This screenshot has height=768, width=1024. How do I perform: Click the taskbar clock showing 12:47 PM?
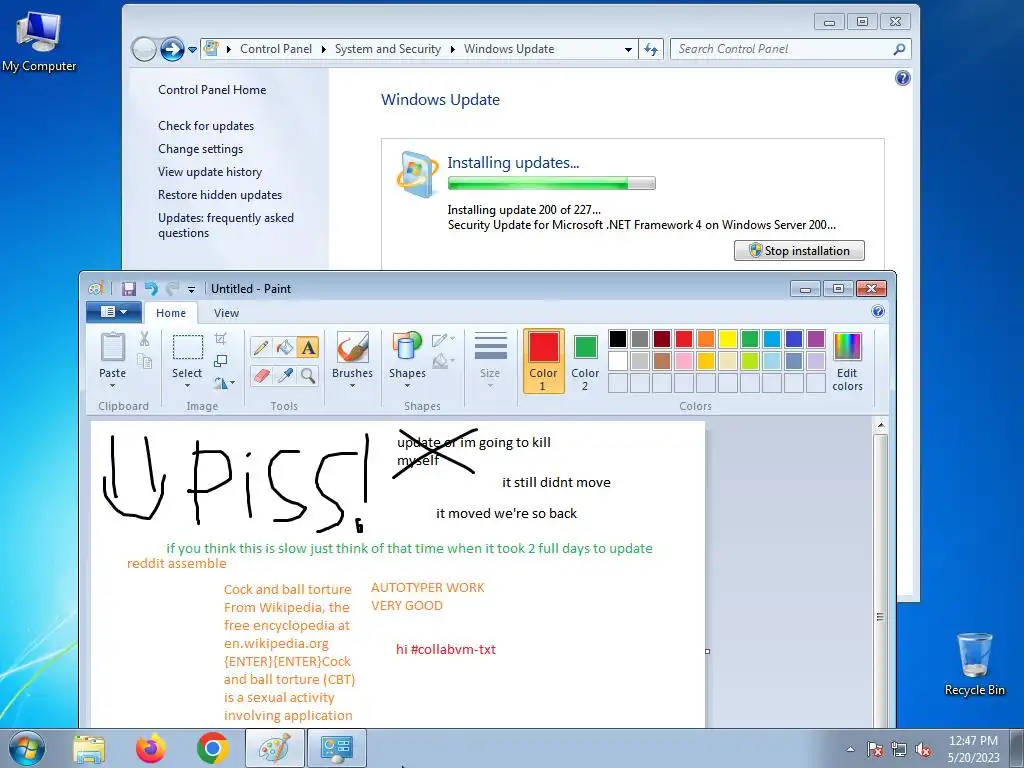click(x=973, y=749)
